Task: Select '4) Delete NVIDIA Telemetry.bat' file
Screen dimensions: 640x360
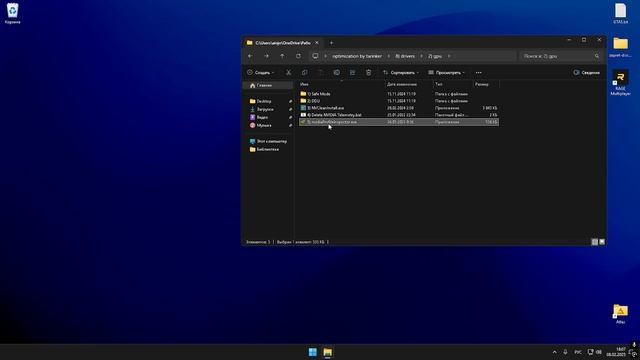Action: coord(399,115)
